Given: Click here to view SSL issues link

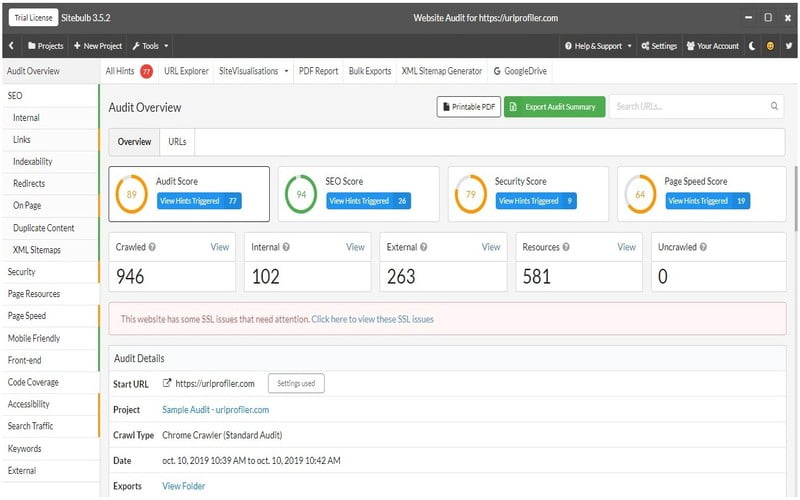Looking at the screenshot, I should point(372,319).
